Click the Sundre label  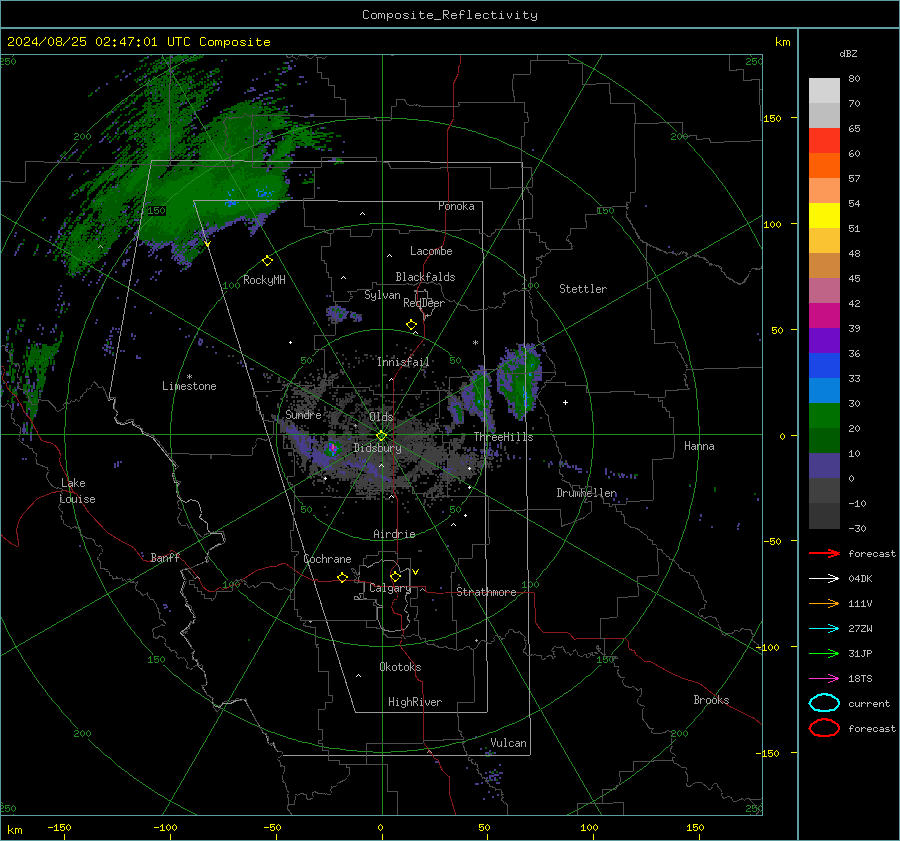[x=303, y=414]
